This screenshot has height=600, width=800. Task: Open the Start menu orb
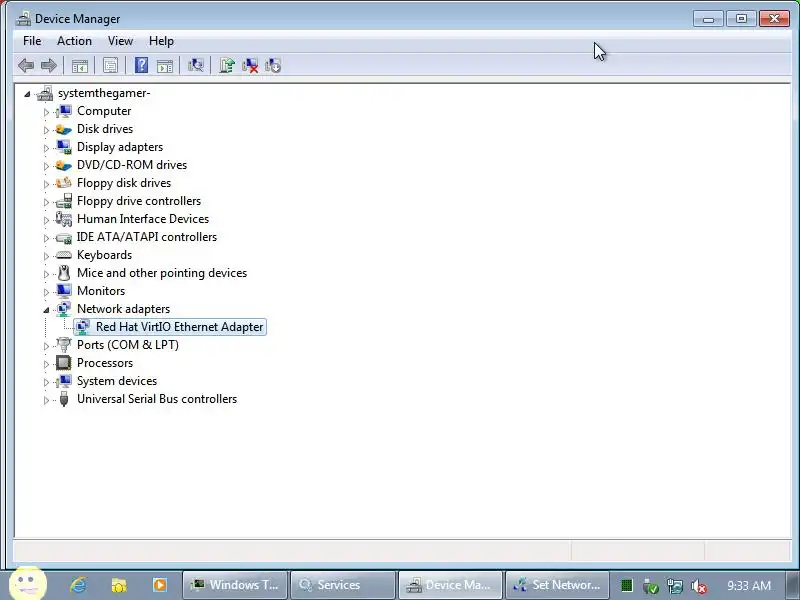tap(28, 583)
